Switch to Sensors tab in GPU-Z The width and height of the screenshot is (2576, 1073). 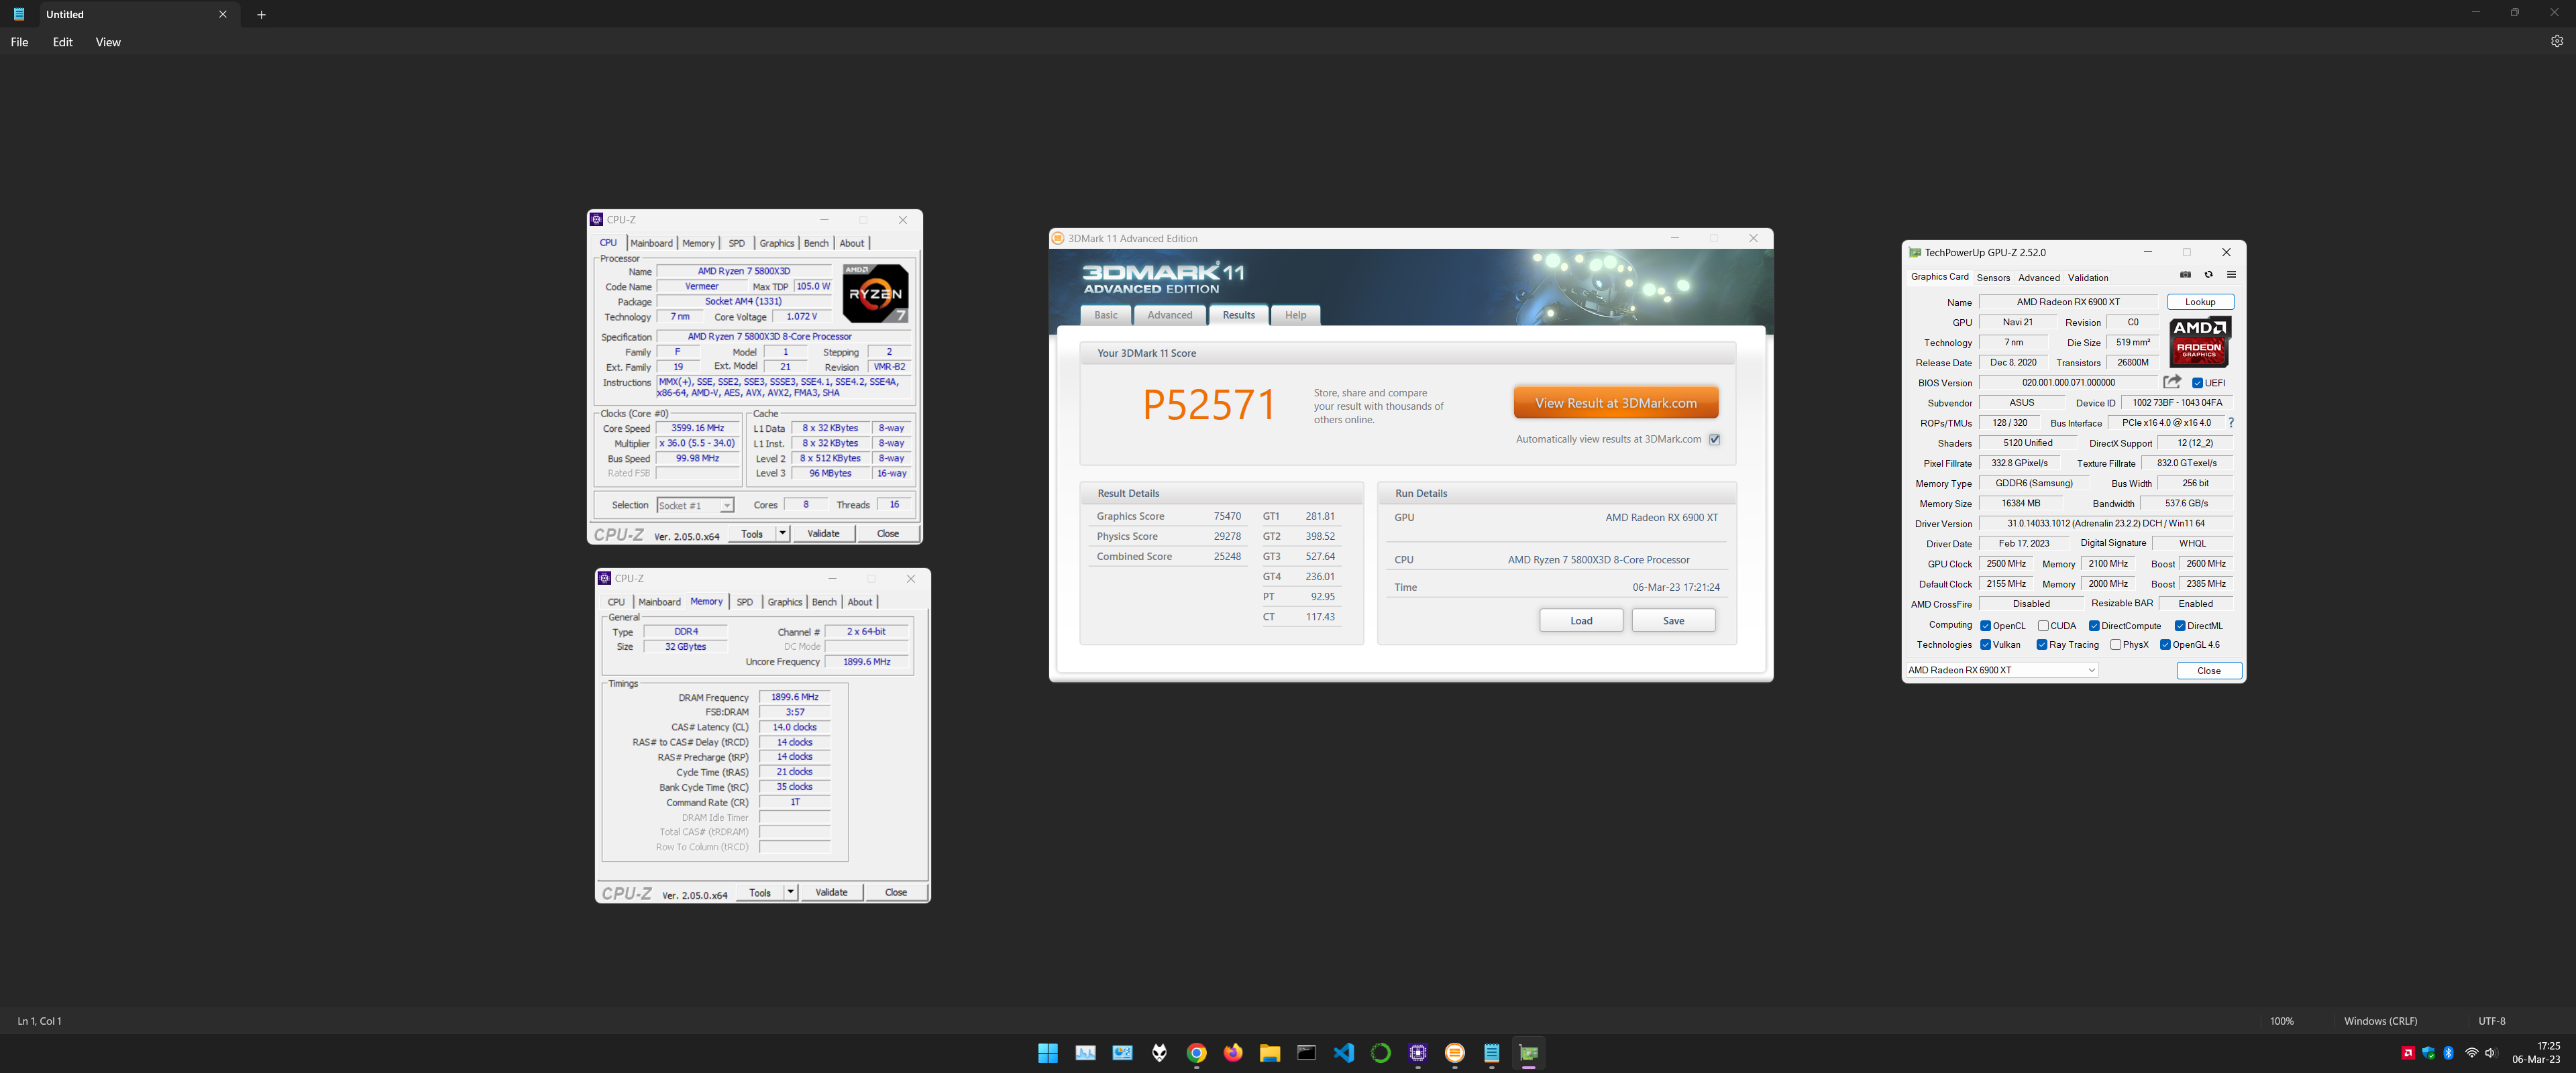pos(1992,278)
